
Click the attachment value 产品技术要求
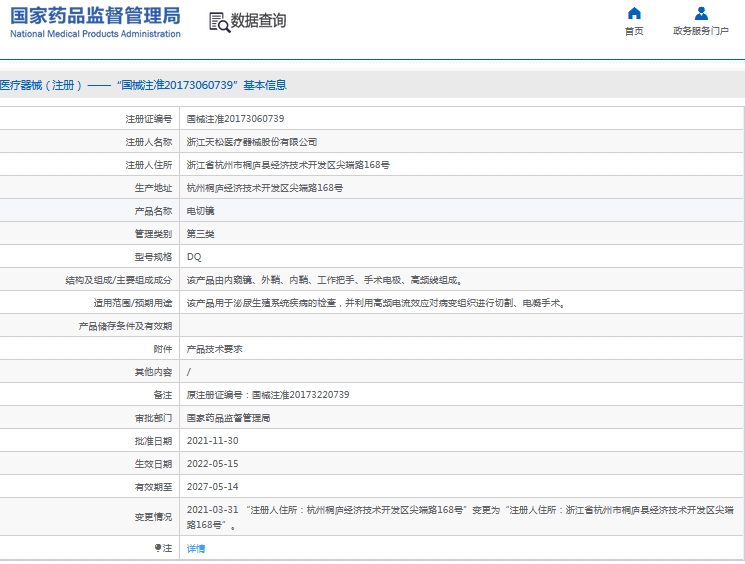(x=214, y=349)
